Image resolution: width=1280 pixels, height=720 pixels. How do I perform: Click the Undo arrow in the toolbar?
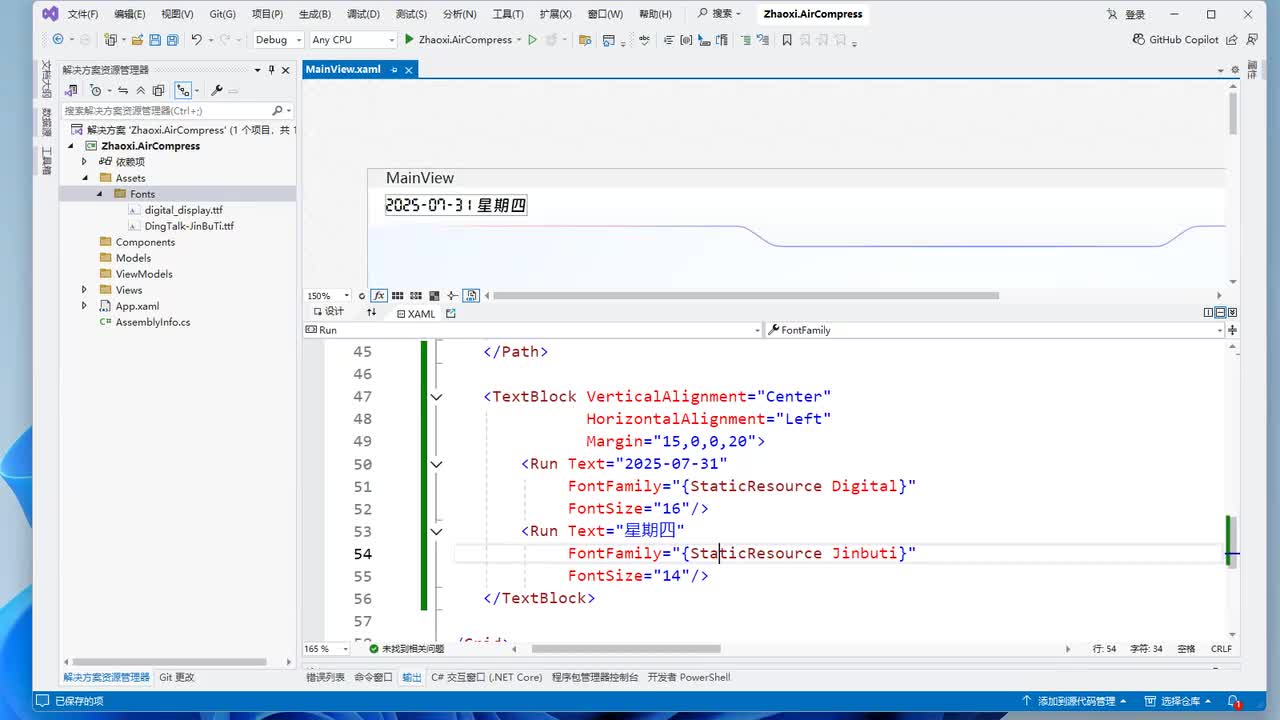click(x=197, y=40)
